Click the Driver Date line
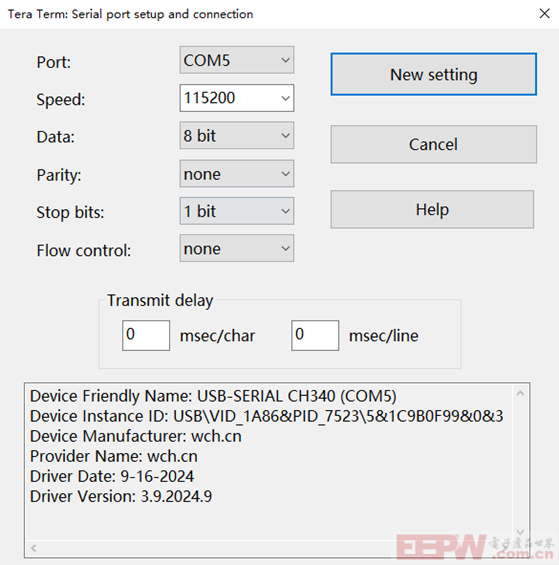This screenshot has width=559, height=565. click(112, 476)
